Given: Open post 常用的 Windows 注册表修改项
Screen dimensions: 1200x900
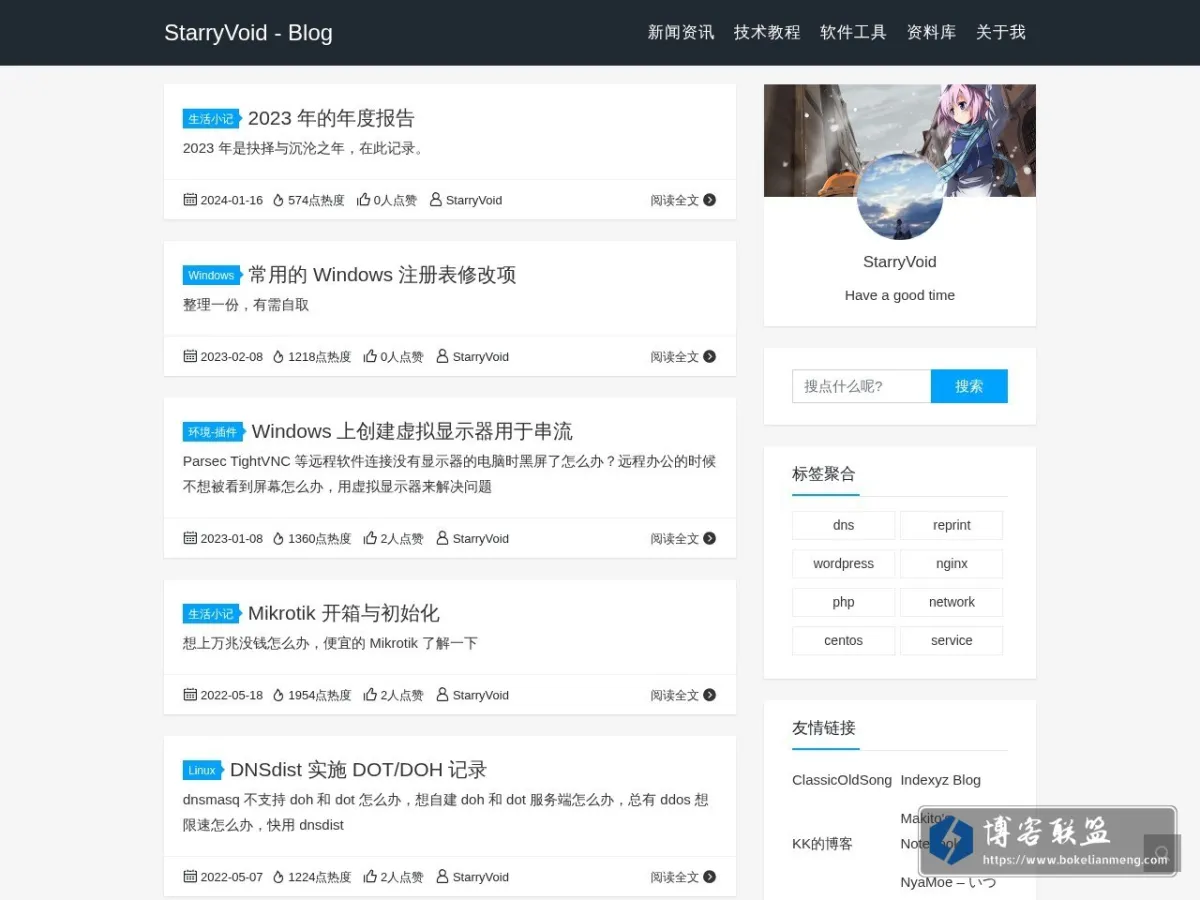Looking at the screenshot, I should coord(382,275).
